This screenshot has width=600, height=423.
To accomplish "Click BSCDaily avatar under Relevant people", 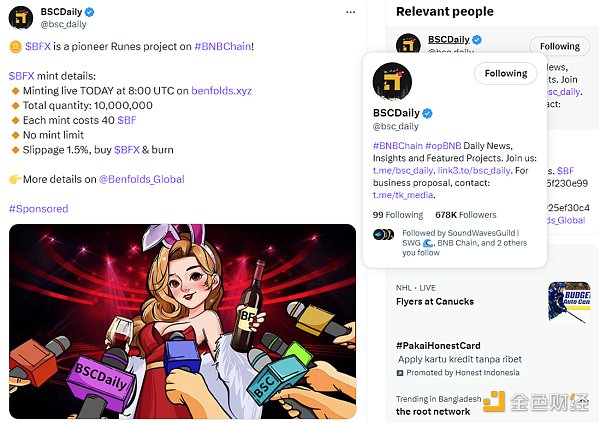I will (x=407, y=46).
